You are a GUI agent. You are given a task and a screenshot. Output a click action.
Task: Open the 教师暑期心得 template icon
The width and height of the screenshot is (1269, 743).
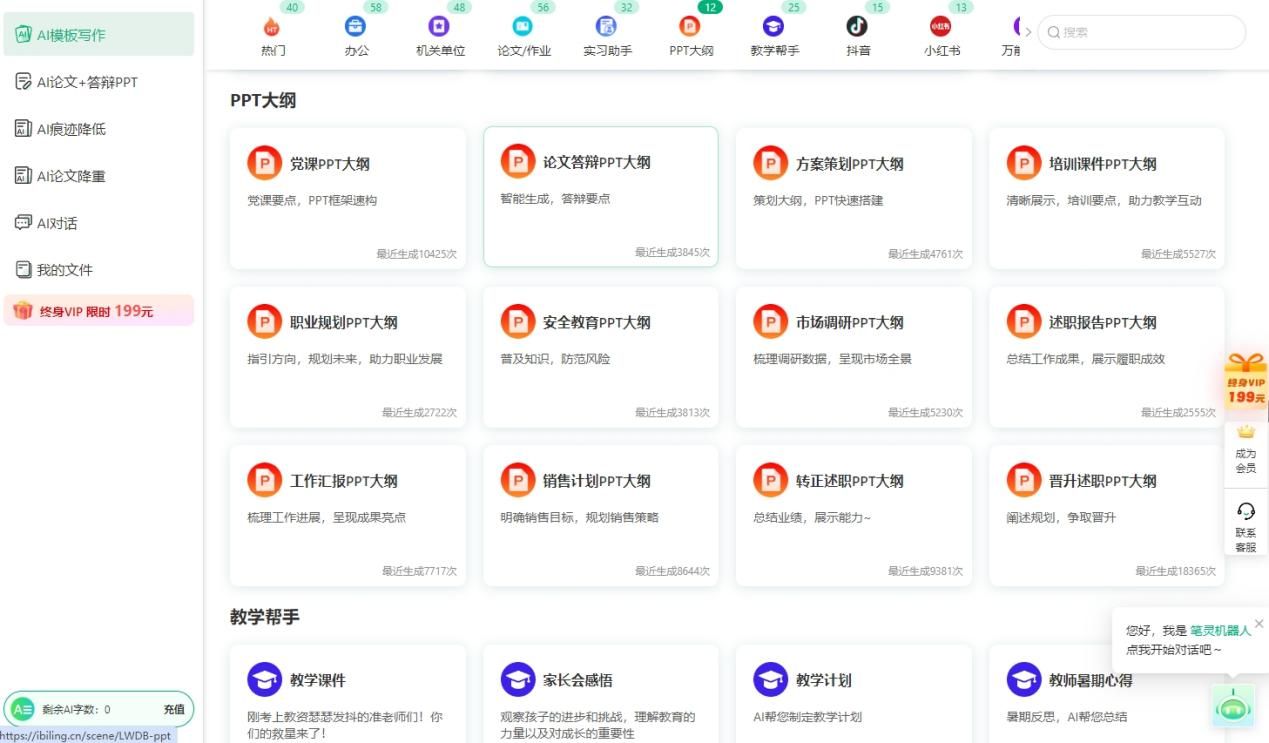(x=1023, y=680)
